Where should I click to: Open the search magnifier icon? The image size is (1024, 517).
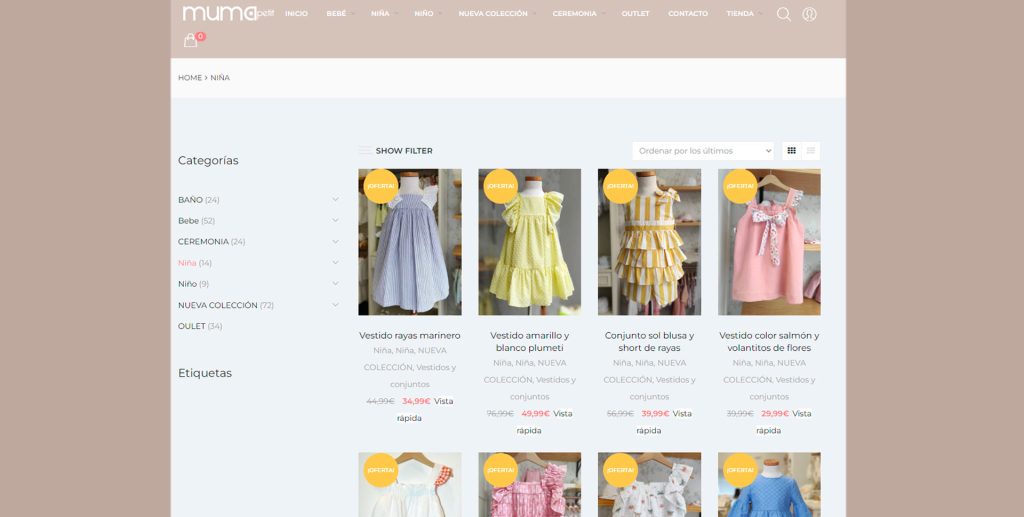click(x=784, y=14)
